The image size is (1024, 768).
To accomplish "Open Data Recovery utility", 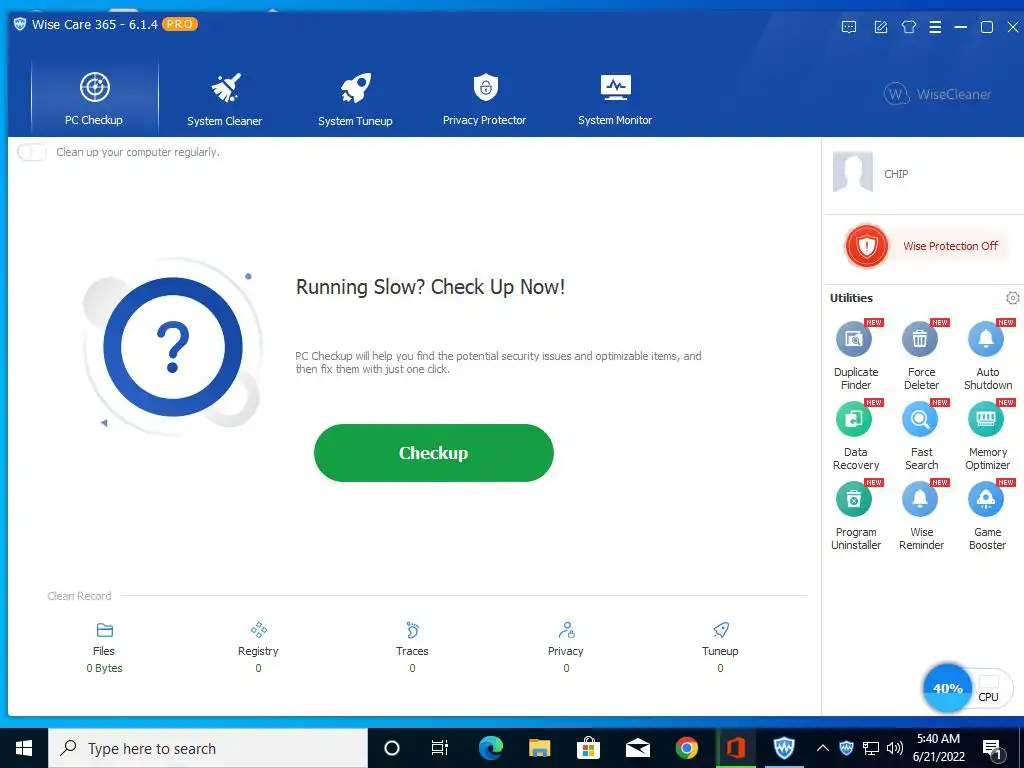I will pyautogui.click(x=856, y=435).
